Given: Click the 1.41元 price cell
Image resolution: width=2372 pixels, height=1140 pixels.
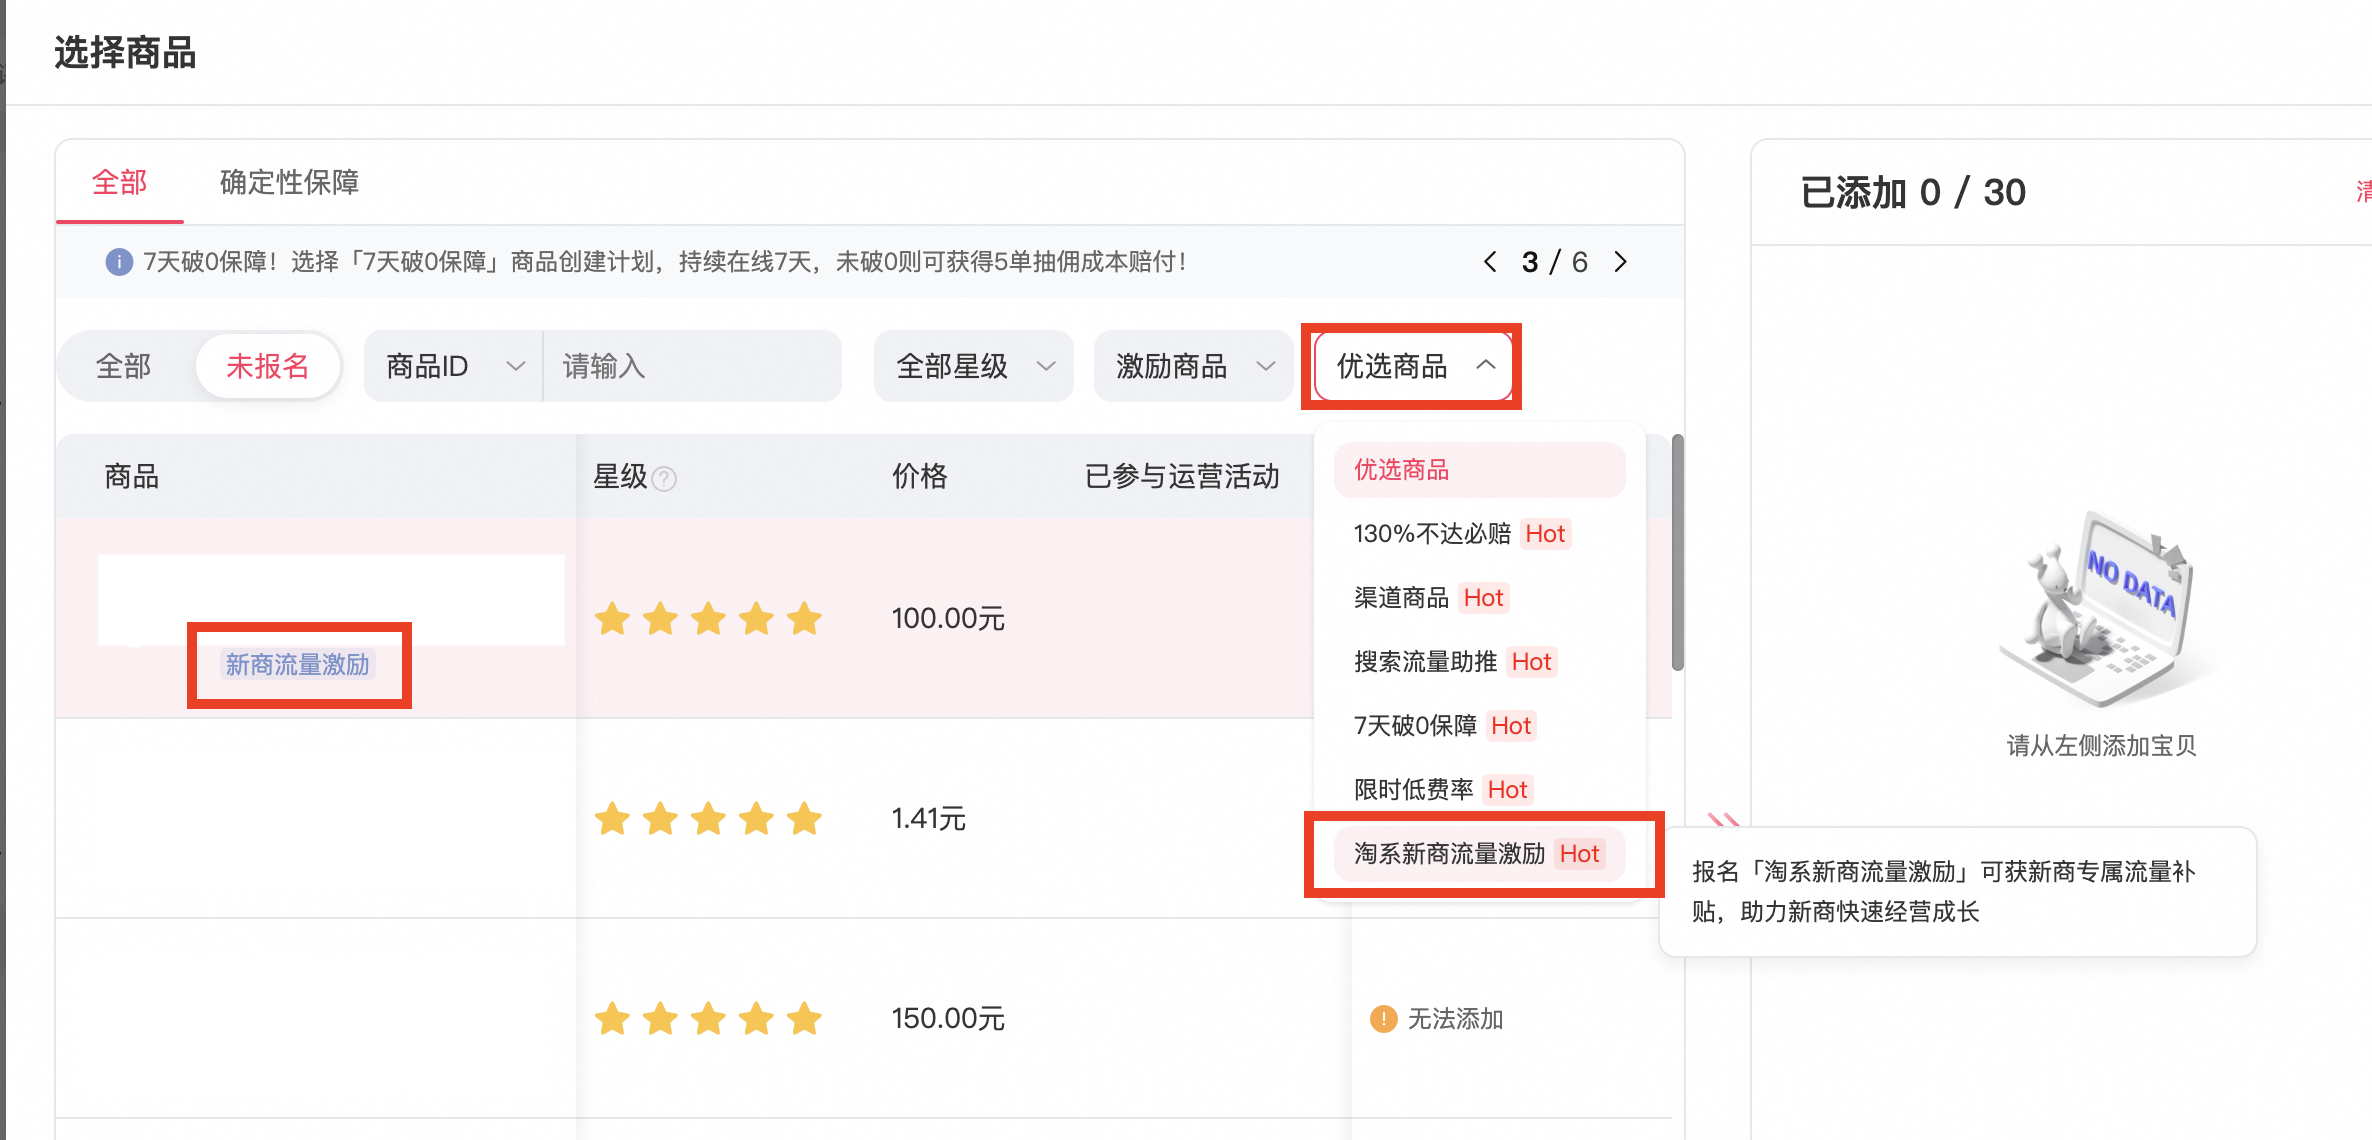Looking at the screenshot, I should tap(928, 819).
